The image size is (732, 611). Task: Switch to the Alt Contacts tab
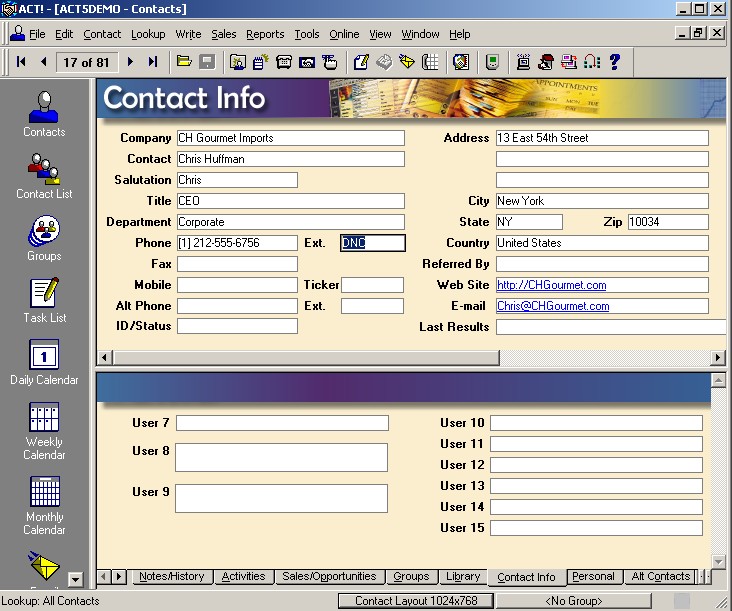(x=660, y=576)
